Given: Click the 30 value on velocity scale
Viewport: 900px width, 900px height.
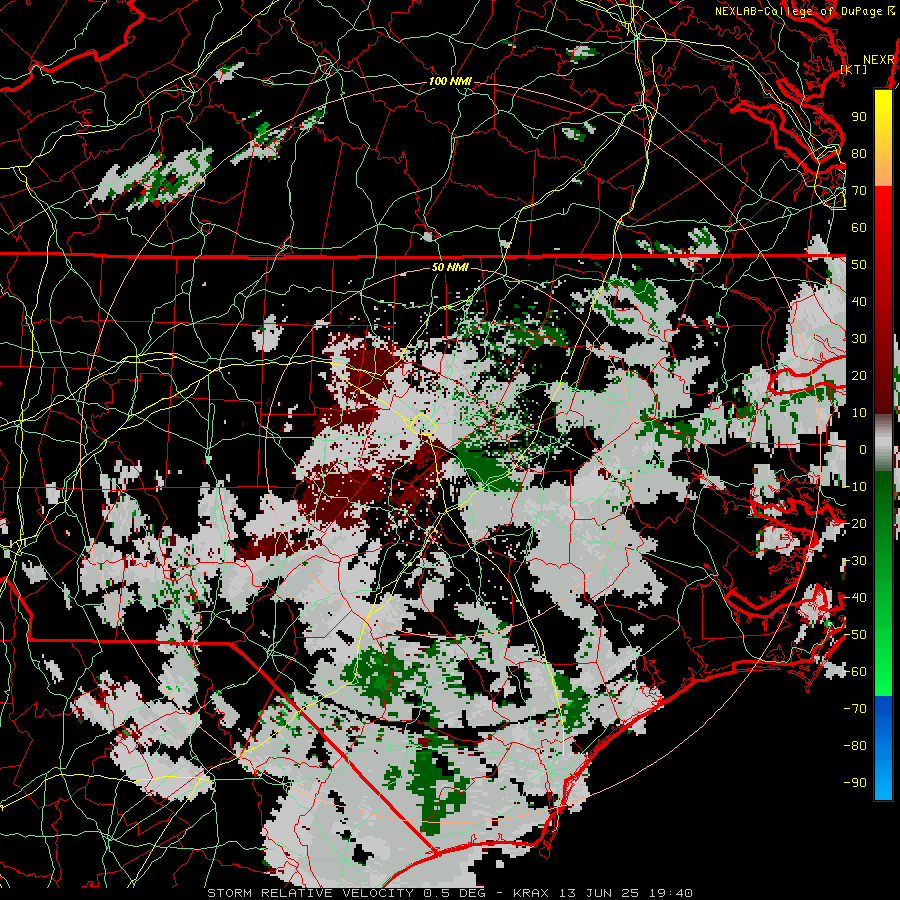Looking at the screenshot, I should (859, 339).
